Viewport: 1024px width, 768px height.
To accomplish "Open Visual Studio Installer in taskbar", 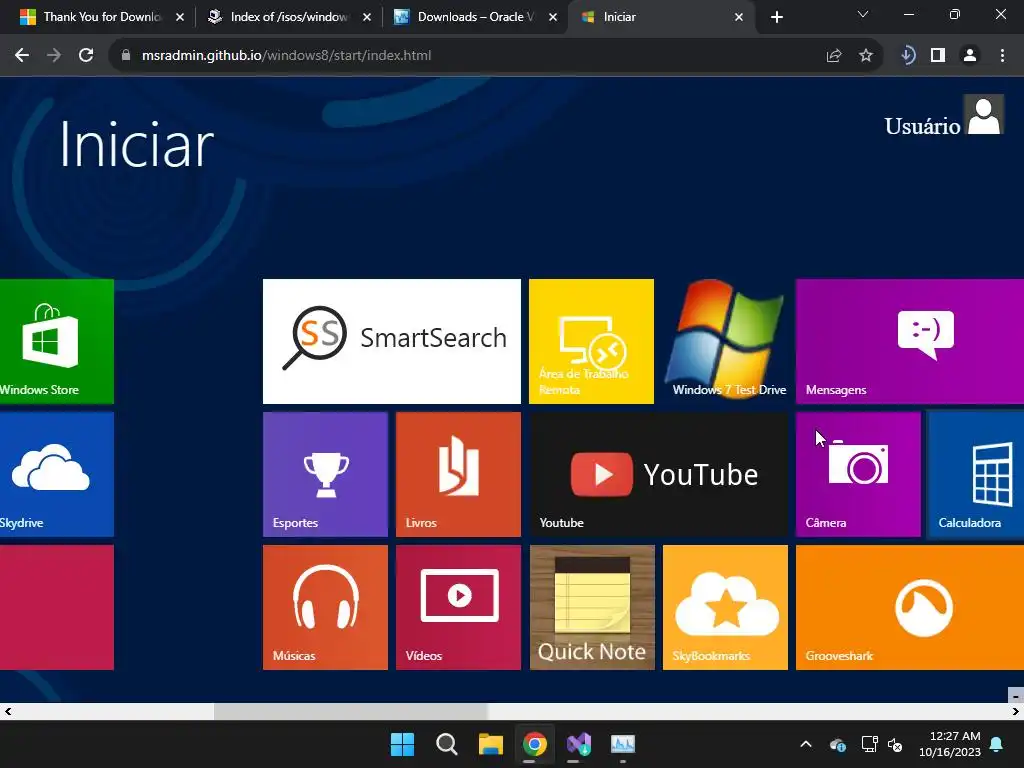I will tap(579, 744).
